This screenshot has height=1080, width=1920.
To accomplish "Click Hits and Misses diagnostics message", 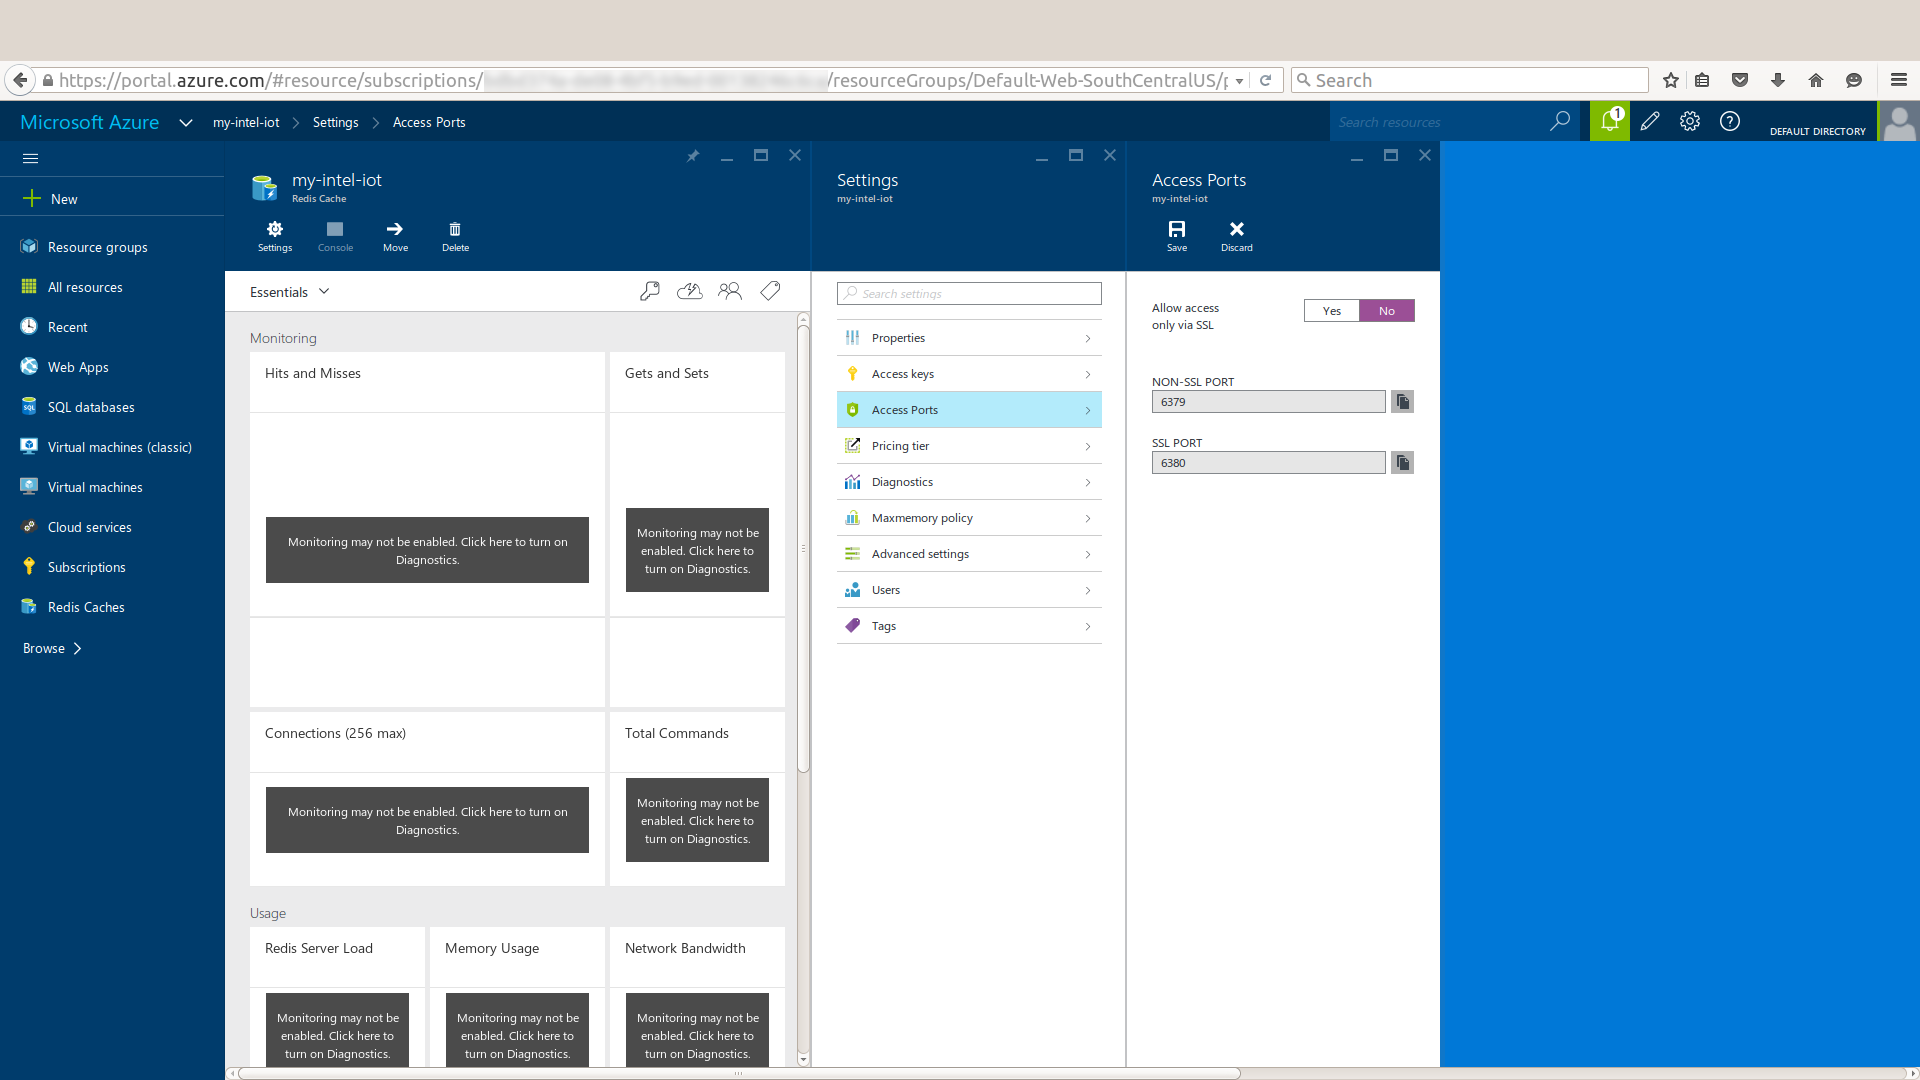I will click(427, 550).
